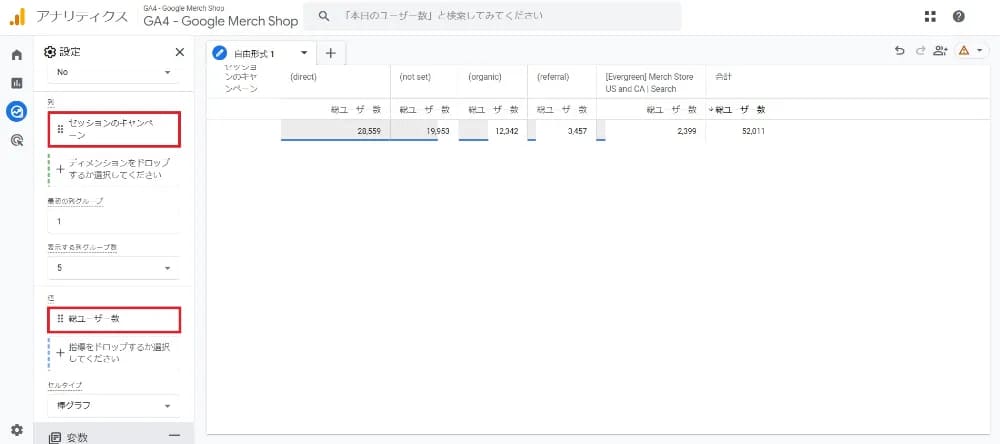Screen dimensions: 1000x444
Task: Click 総ユーザー数 header under (direct)
Action: pyautogui.click(x=356, y=109)
